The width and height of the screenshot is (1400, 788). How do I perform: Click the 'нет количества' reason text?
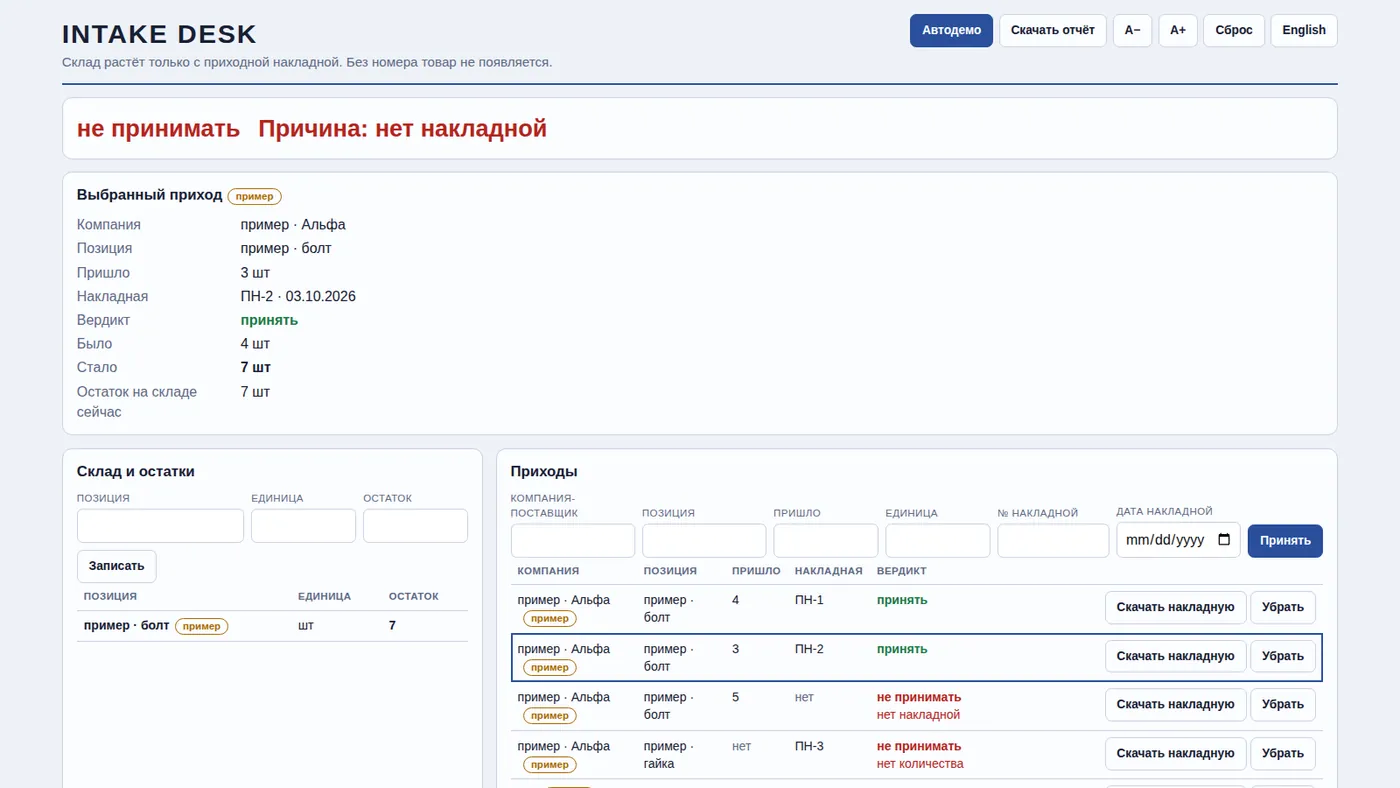click(x=920, y=764)
